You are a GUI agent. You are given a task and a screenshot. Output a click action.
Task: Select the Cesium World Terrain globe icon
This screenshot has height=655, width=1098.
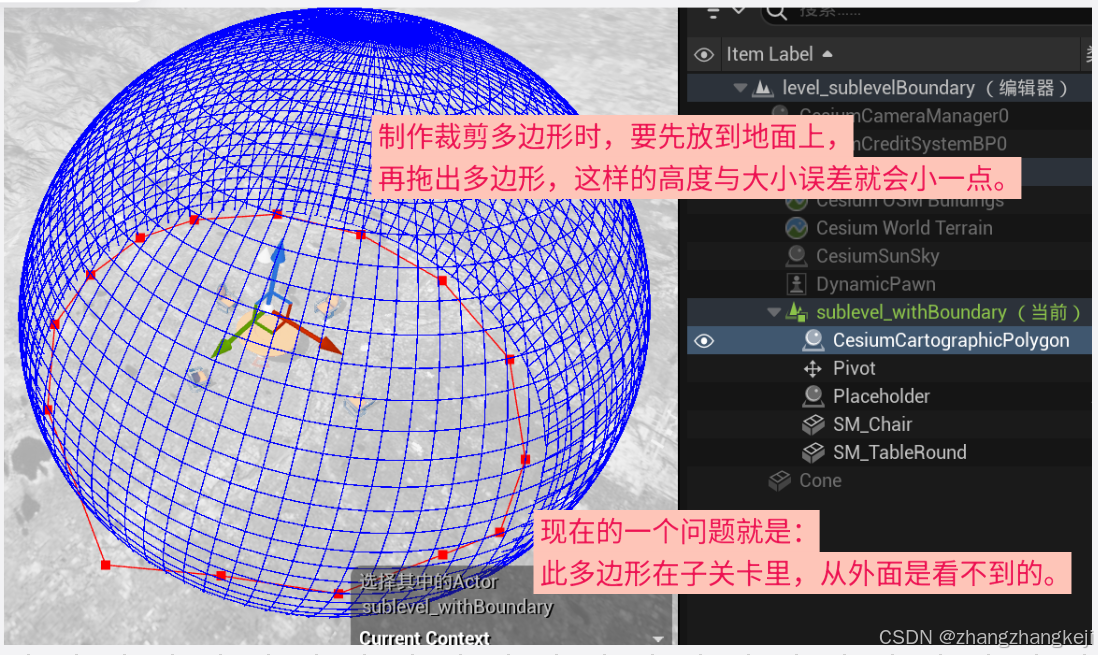click(x=796, y=227)
